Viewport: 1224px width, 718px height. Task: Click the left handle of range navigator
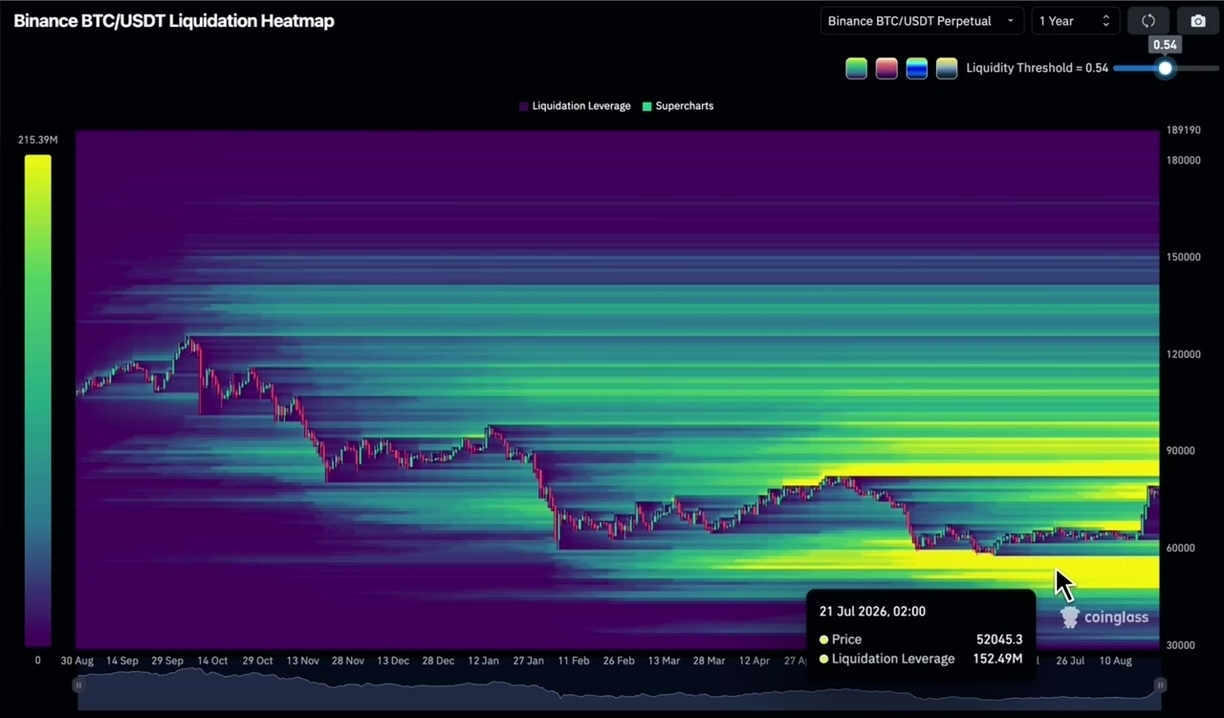pyautogui.click(x=77, y=685)
